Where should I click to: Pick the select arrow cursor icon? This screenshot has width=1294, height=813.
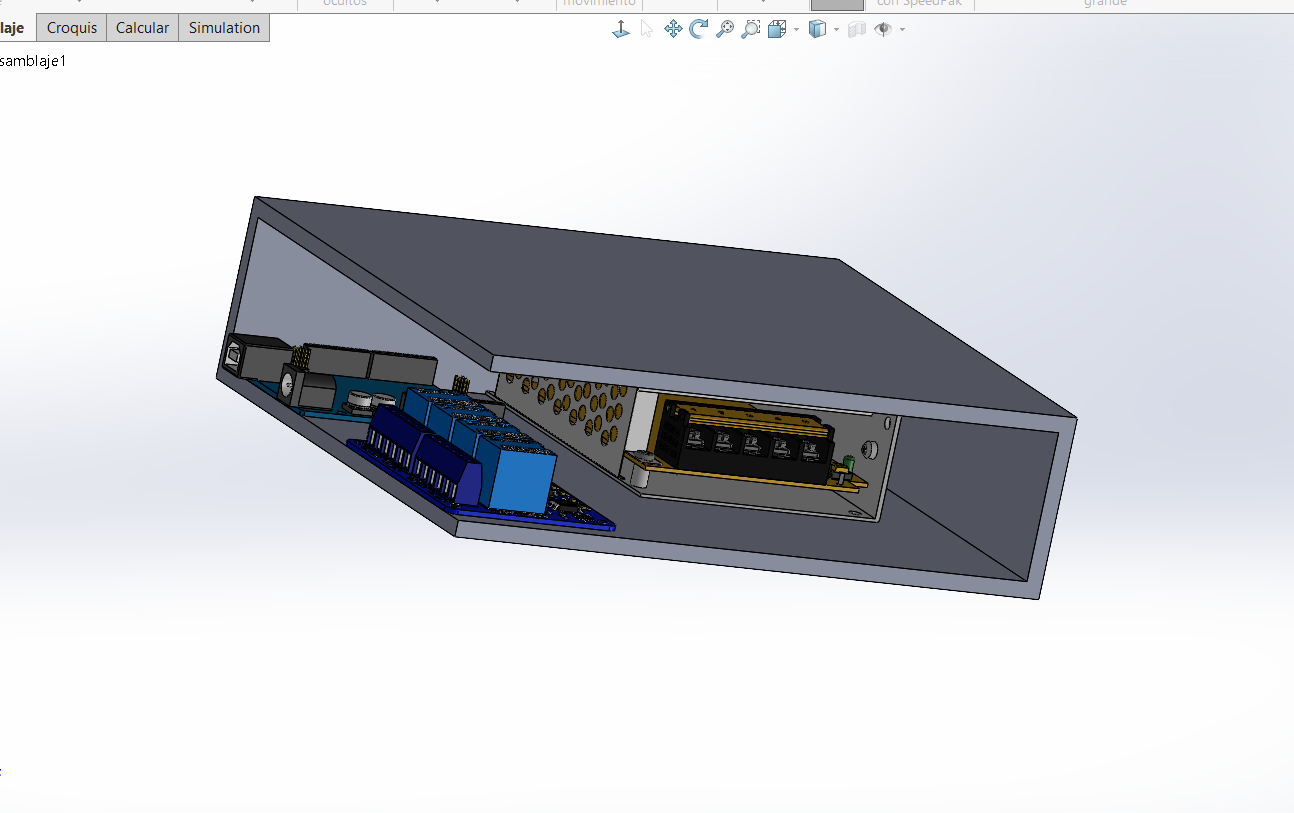point(647,29)
